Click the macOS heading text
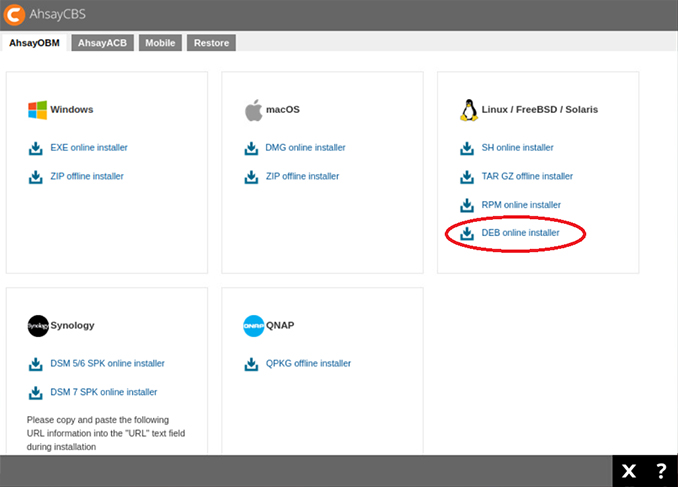678x487 pixels. coord(283,109)
